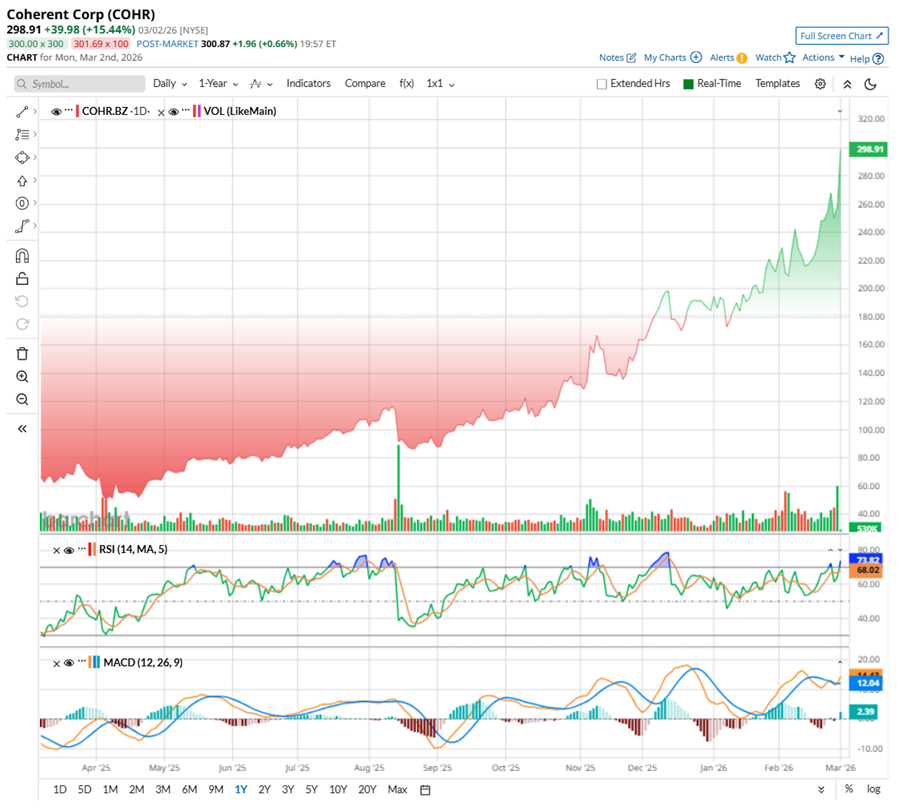Click the Full Screen Chart button

(842, 36)
